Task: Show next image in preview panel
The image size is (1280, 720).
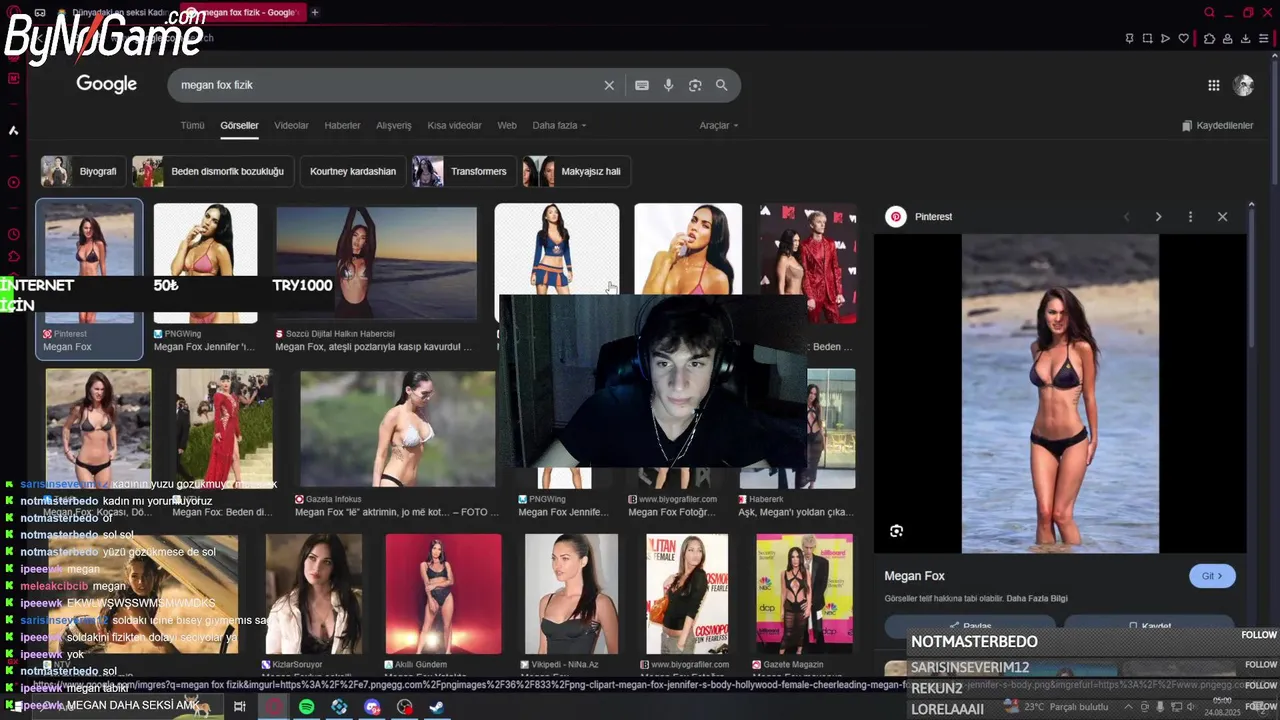Action: tap(1158, 216)
